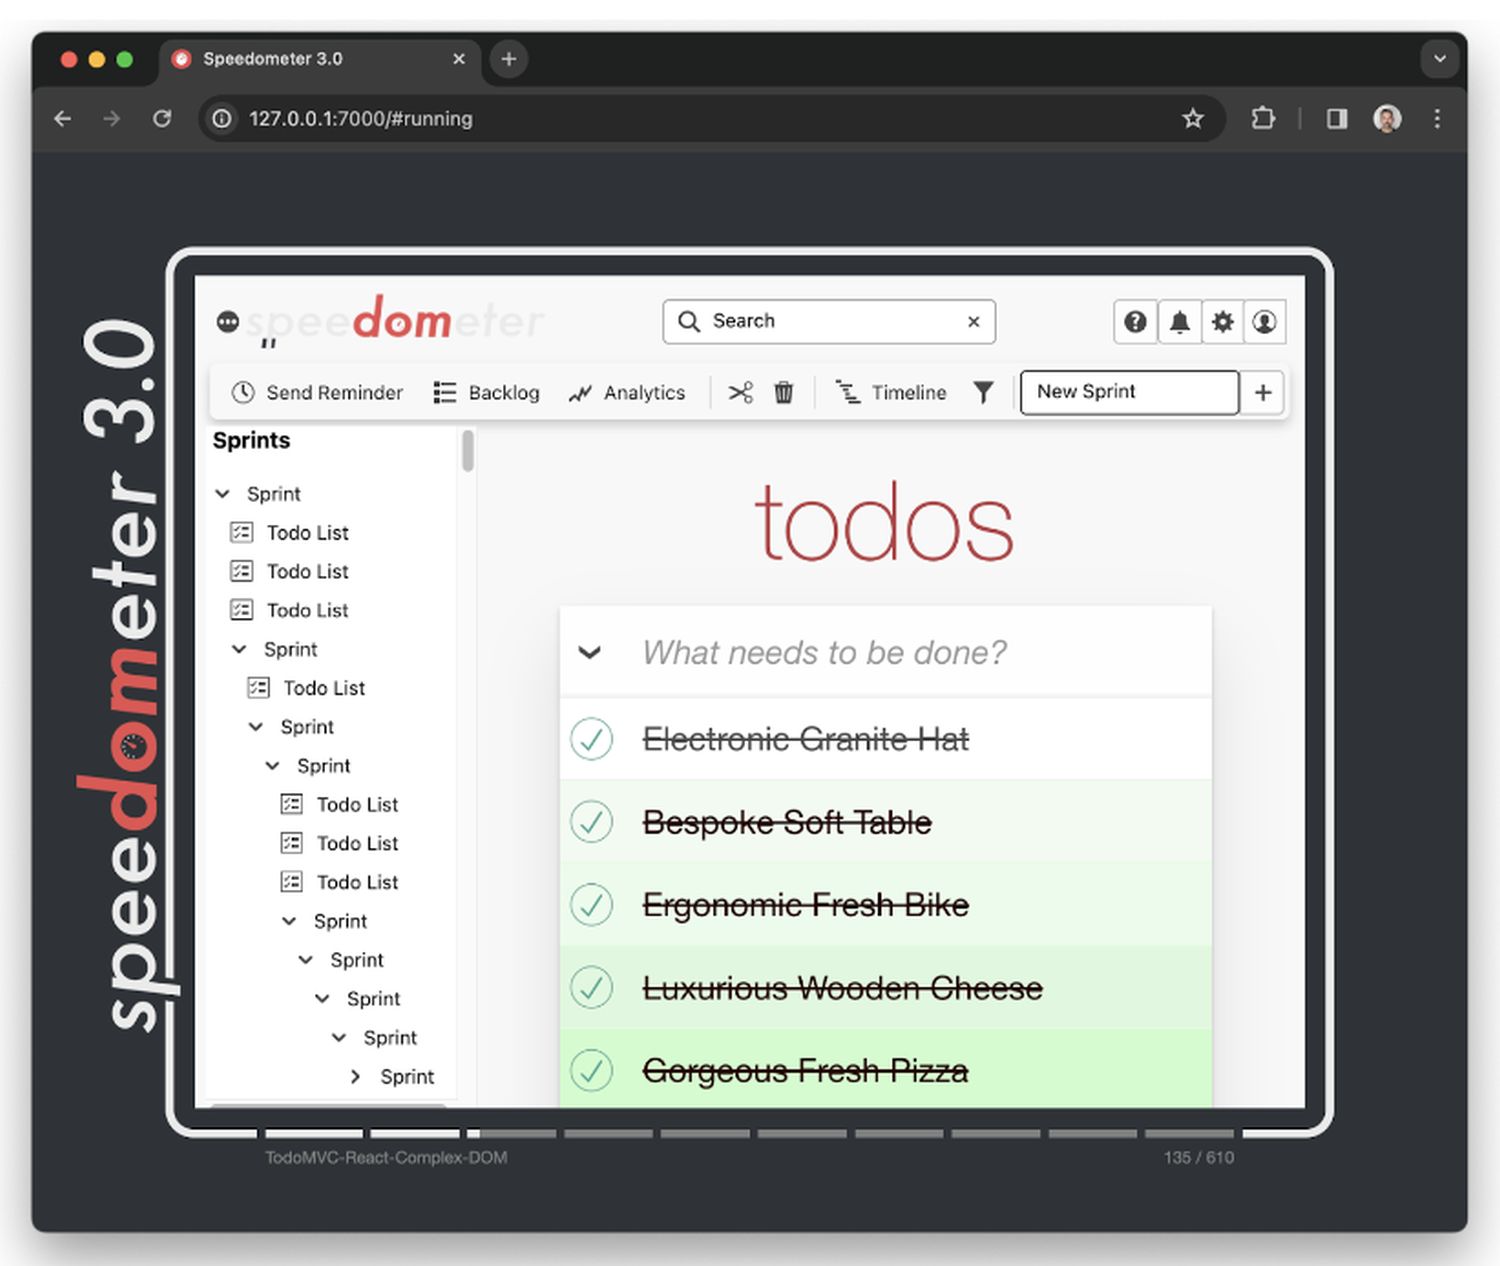
Task: Click the Send Reminder button
Action: (x=317, y=393)
